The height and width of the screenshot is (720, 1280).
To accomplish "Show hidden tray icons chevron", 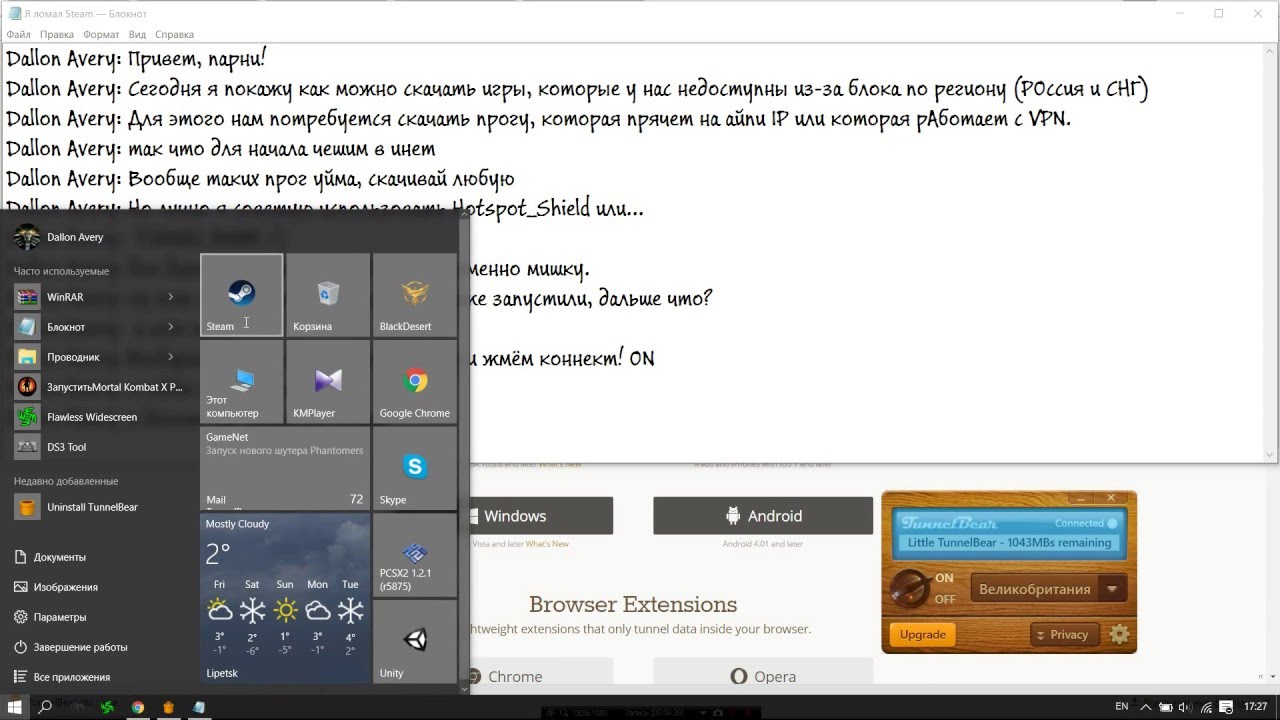I will [x=1146, y=707].
